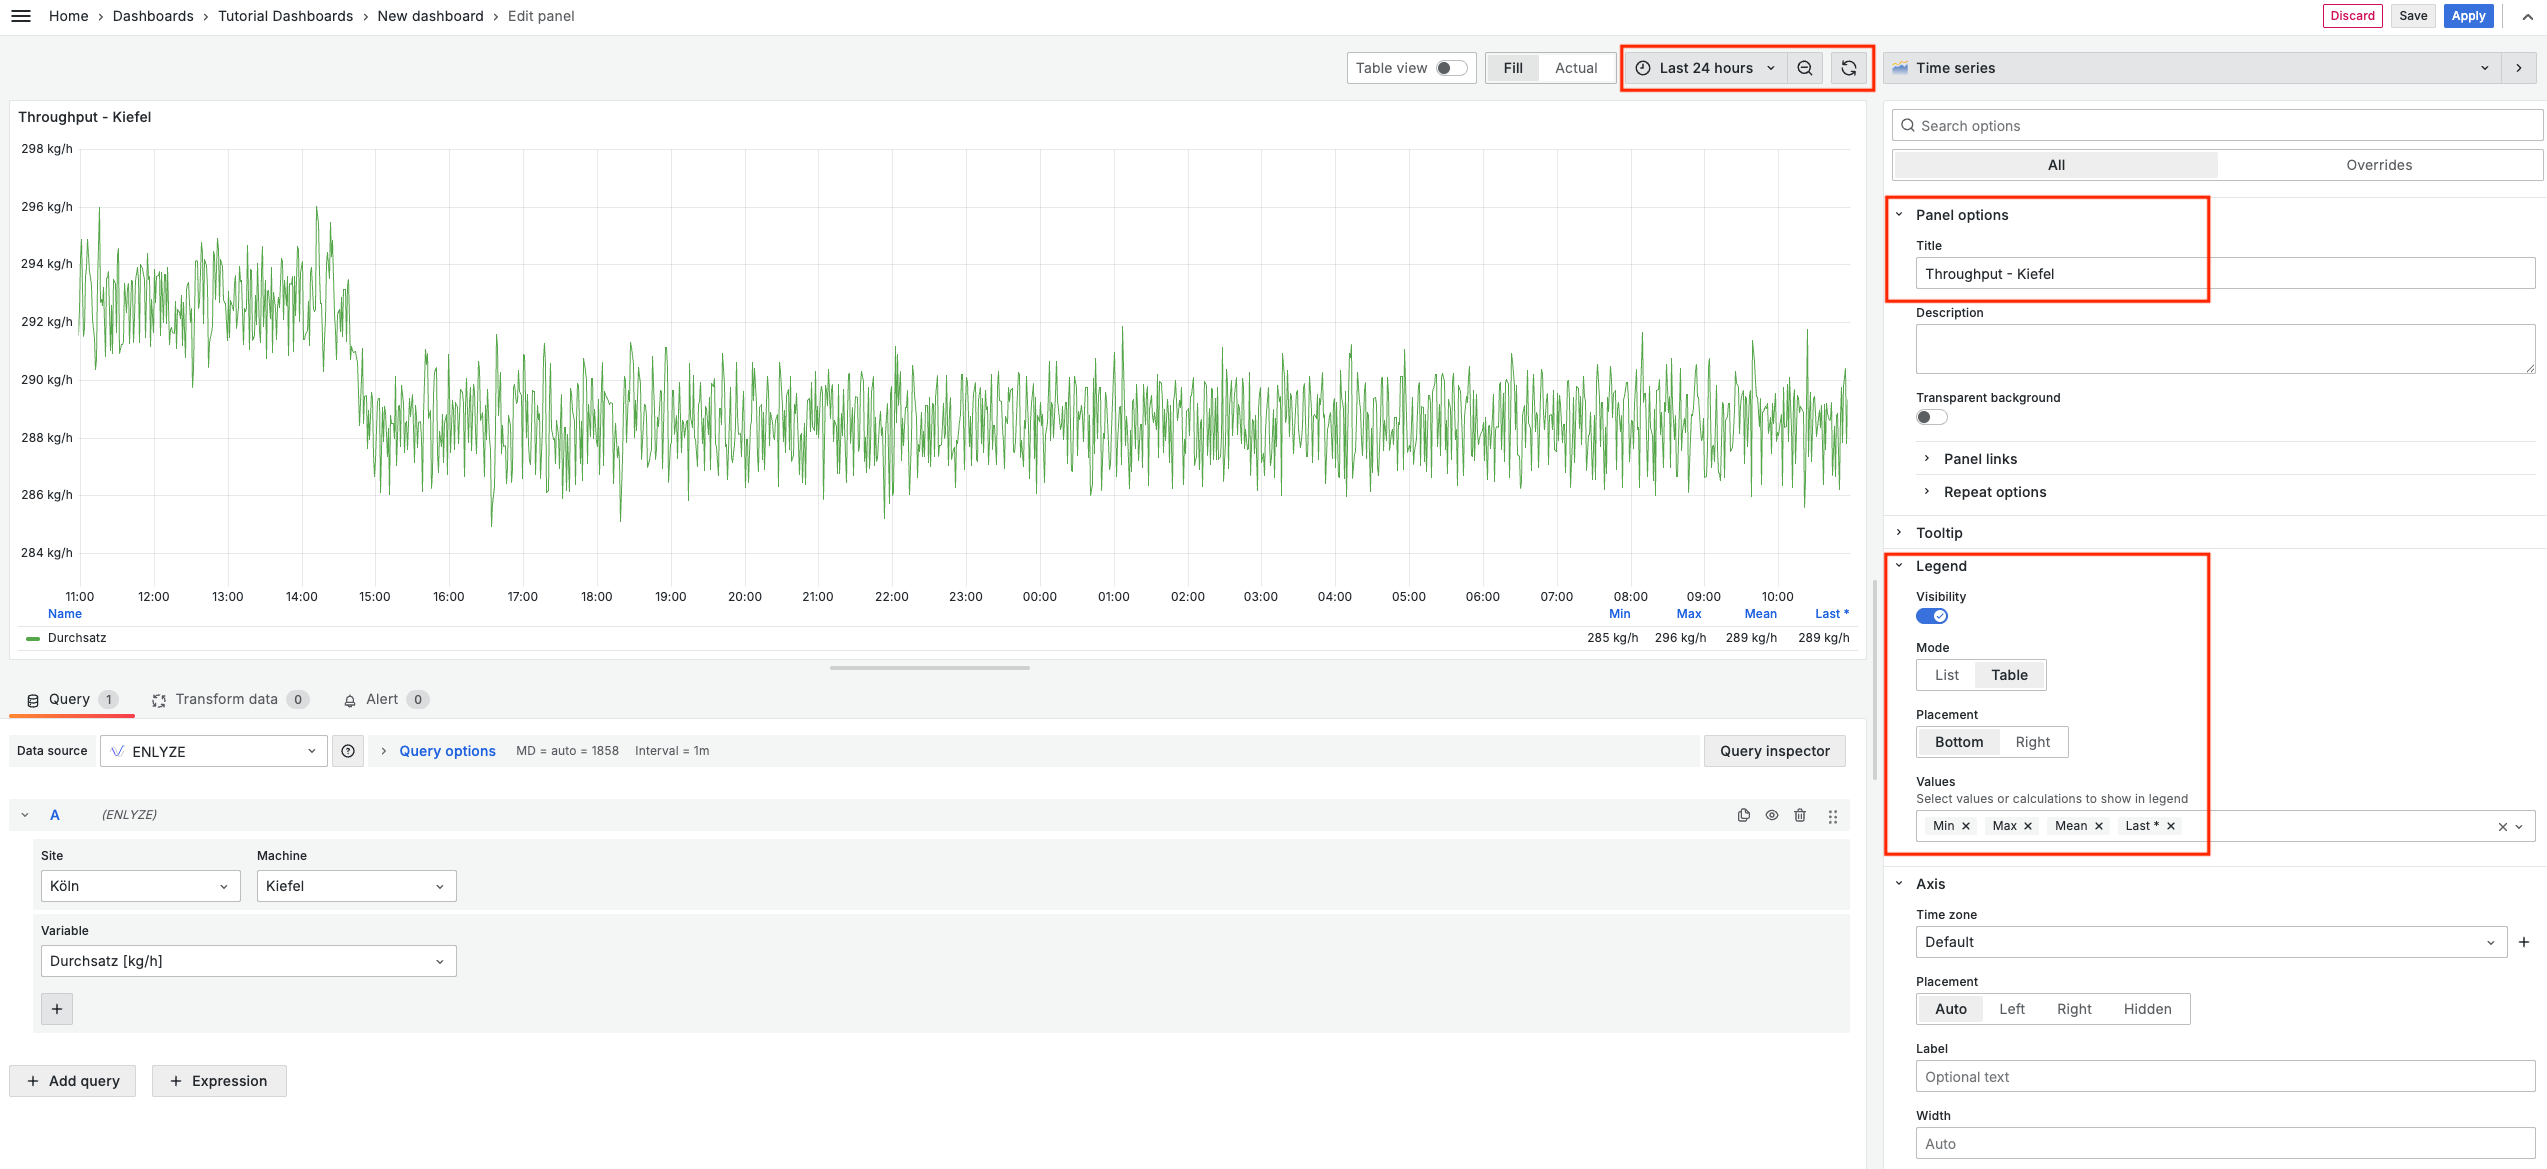Click the Apply button
This screenshot has height=1169, width=2547.
tap(2467, 16)
